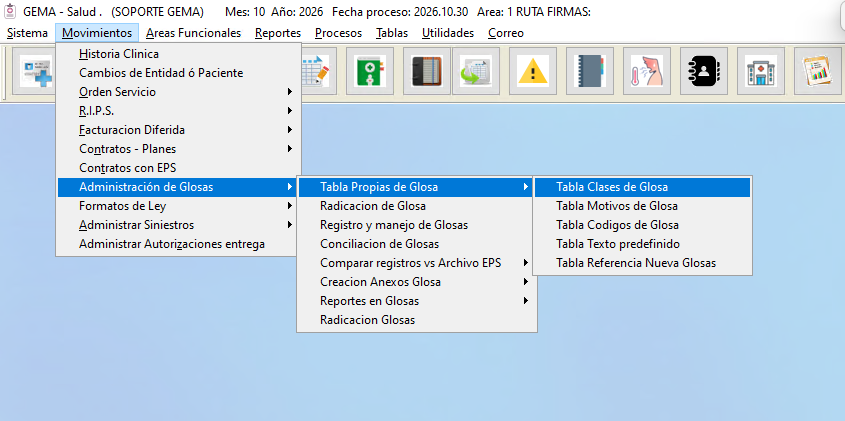Open the Utilidades menu
The image size is (845, 421).
click(448, 33)
